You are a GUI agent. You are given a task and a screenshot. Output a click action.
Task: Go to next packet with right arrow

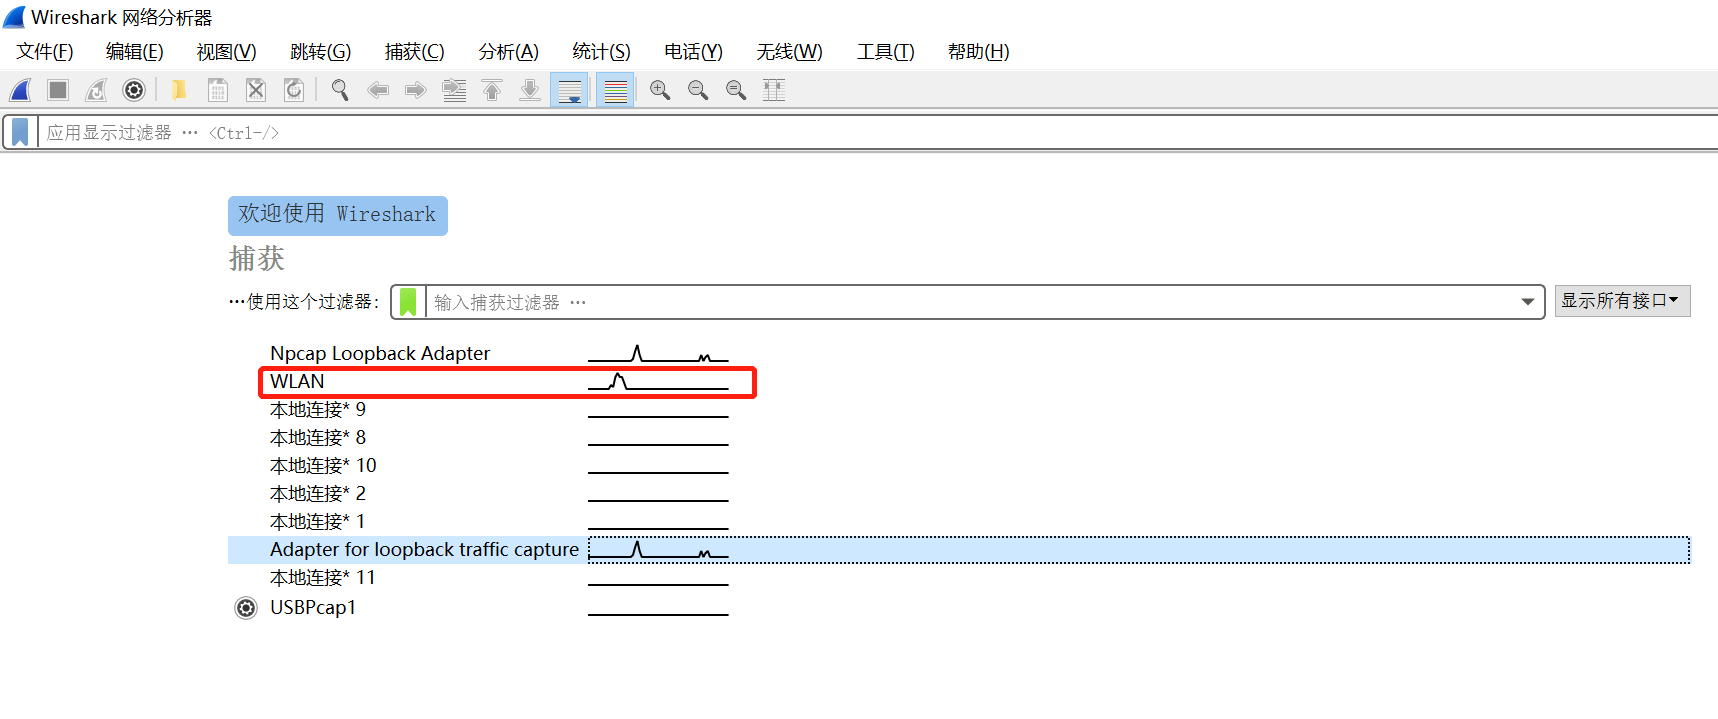[x=416, y=90]
